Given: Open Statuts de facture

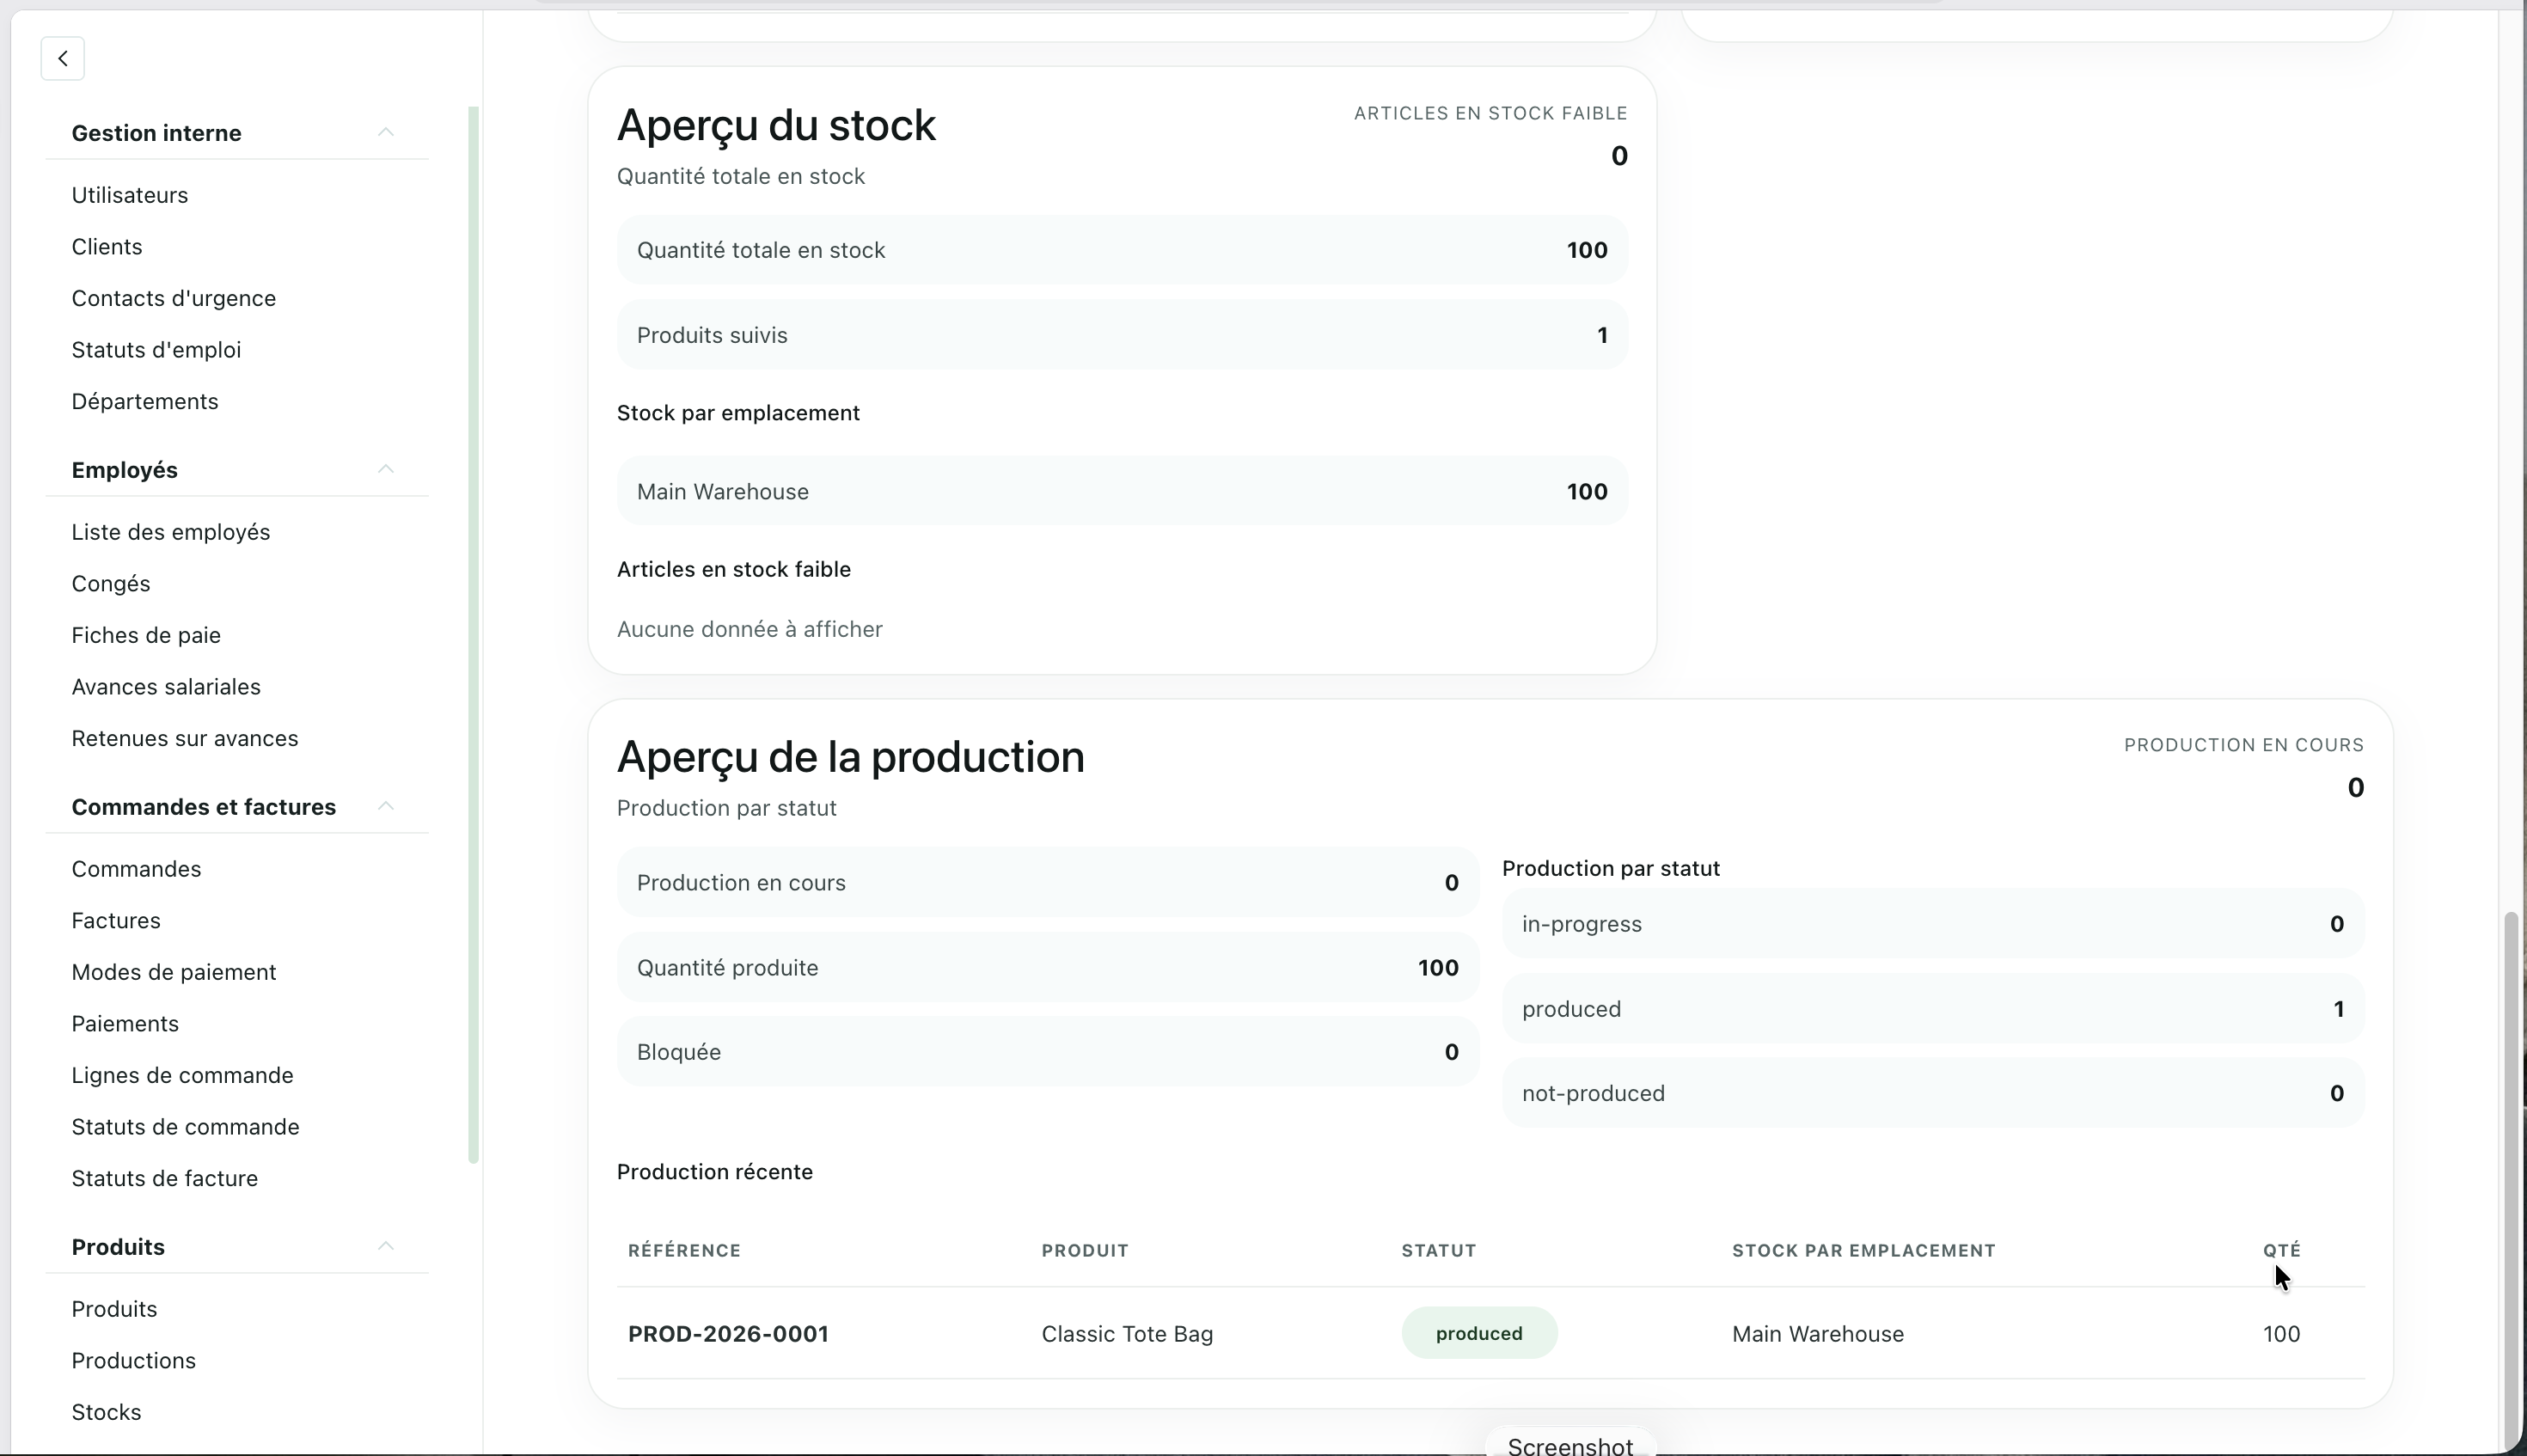Looking at the screenshot, I should [x=165, y=1178].
